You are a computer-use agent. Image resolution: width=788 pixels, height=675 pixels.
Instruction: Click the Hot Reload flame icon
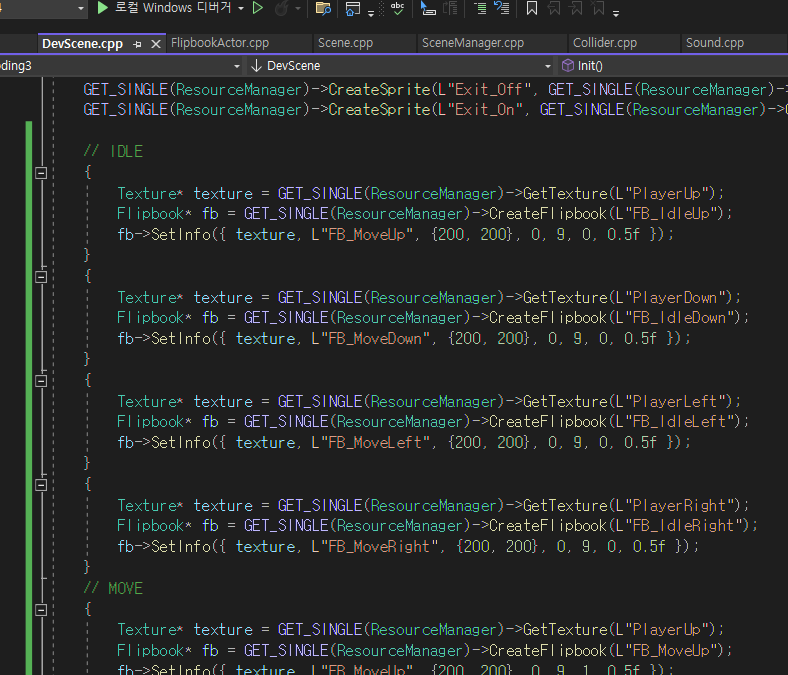tap(282, 8)
